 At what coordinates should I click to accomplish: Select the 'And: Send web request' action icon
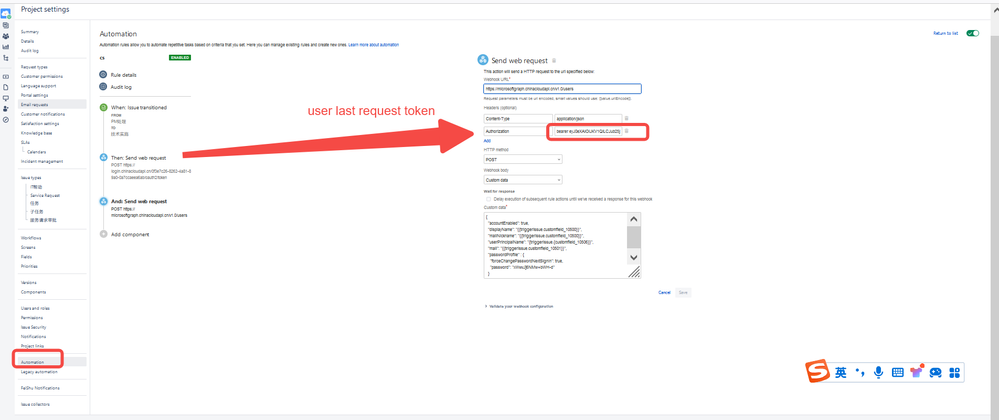pos(103,201)
